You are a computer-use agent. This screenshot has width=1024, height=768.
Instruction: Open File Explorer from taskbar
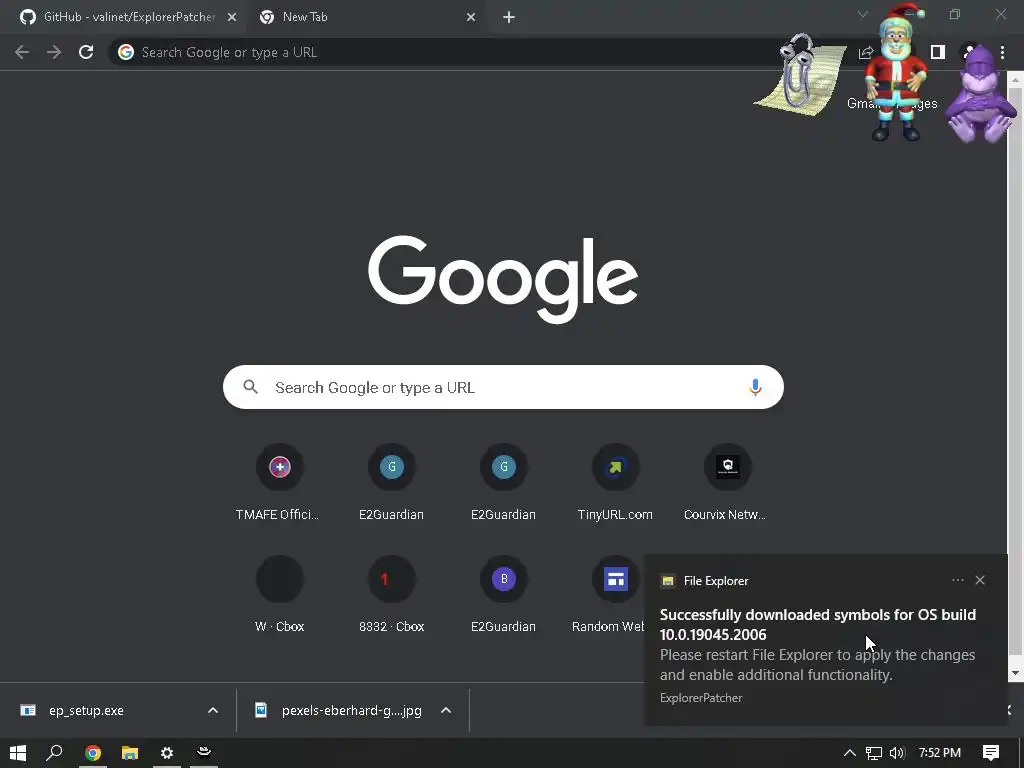(130, 753)
